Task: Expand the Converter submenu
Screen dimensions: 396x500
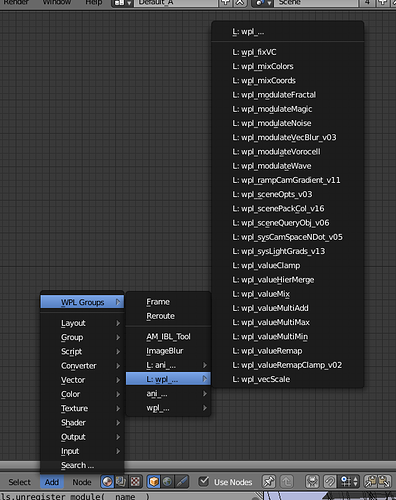Action: (82, 366)
